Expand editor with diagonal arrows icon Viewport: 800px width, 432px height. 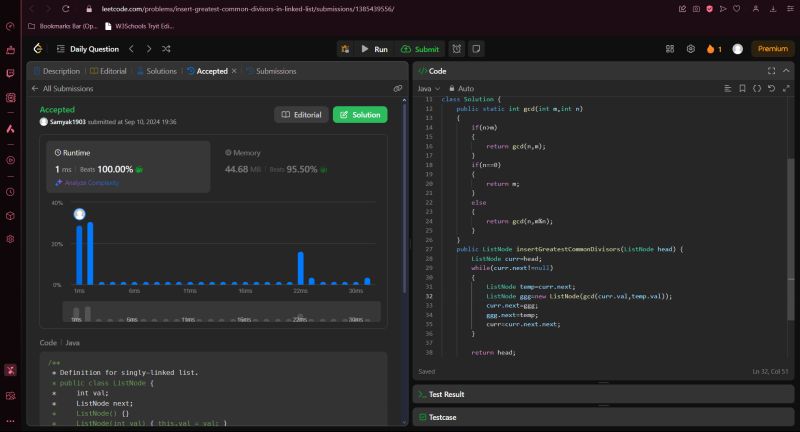click(x=786, y=89)
